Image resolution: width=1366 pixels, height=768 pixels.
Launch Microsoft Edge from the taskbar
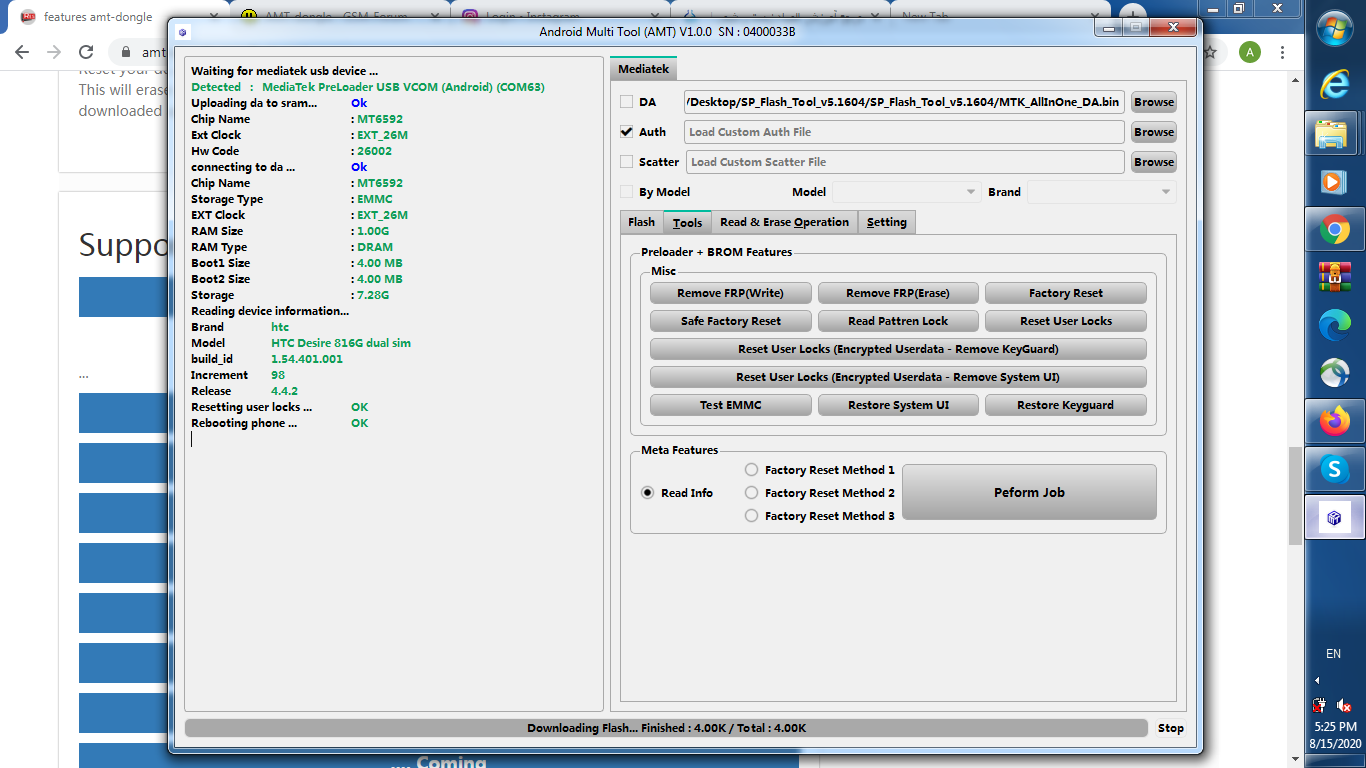tap(1334, 324)
